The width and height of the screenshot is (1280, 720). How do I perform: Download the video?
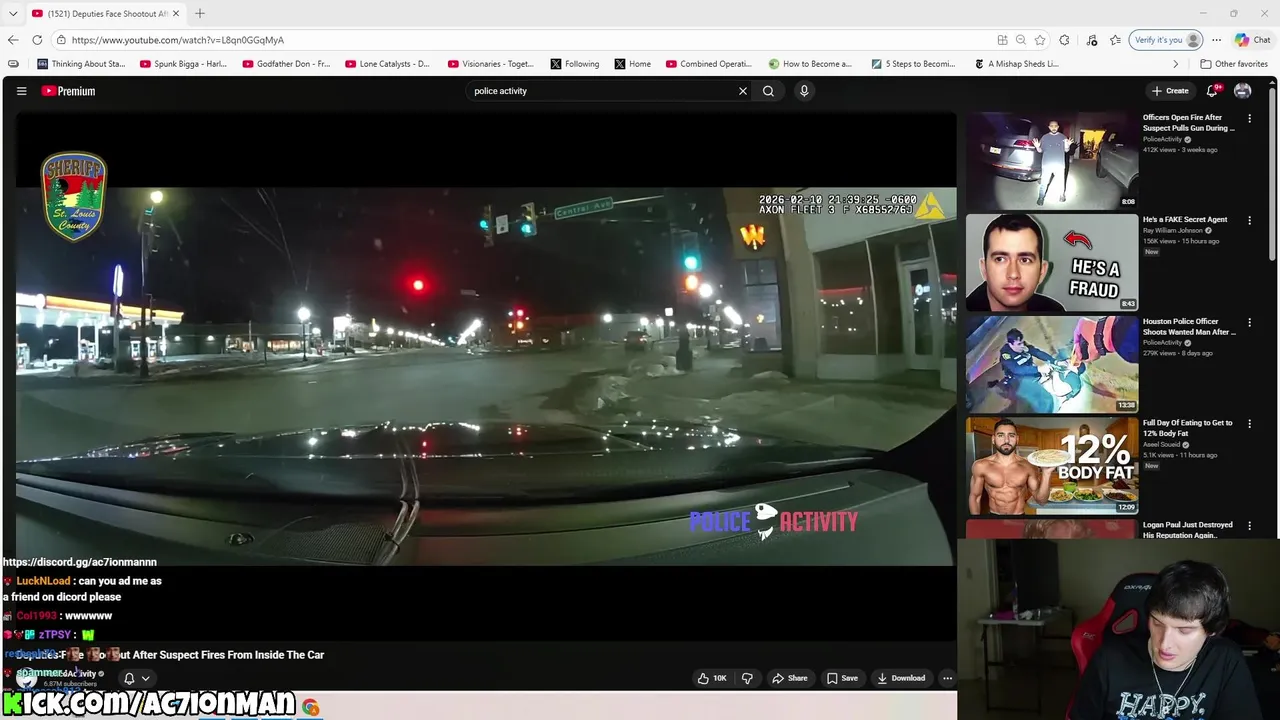click(902, 678)
